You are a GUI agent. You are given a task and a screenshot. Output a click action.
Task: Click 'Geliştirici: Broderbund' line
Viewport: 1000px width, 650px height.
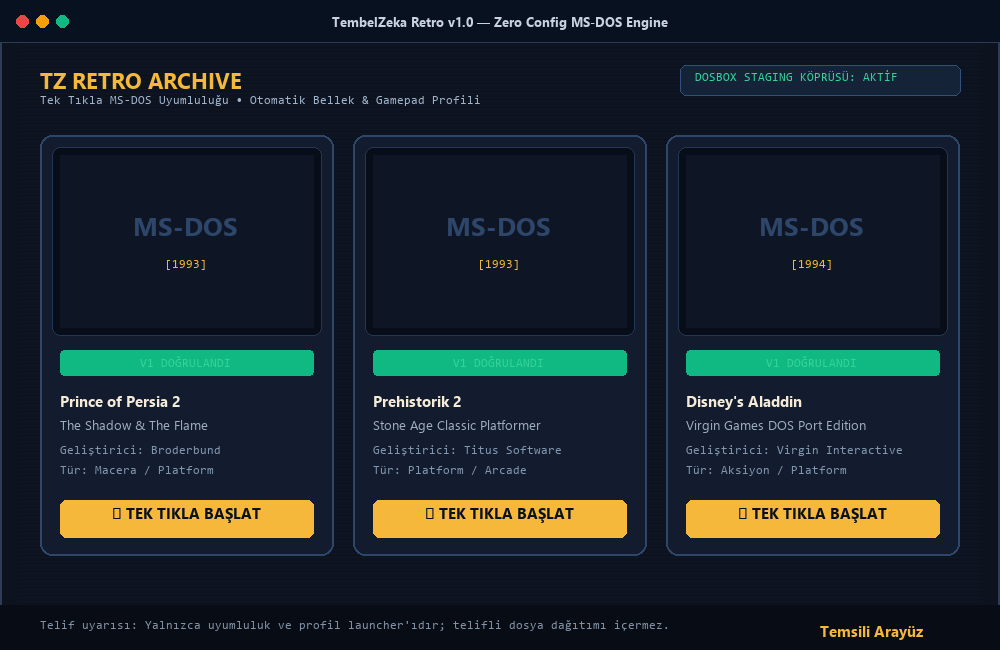[140, 450]
